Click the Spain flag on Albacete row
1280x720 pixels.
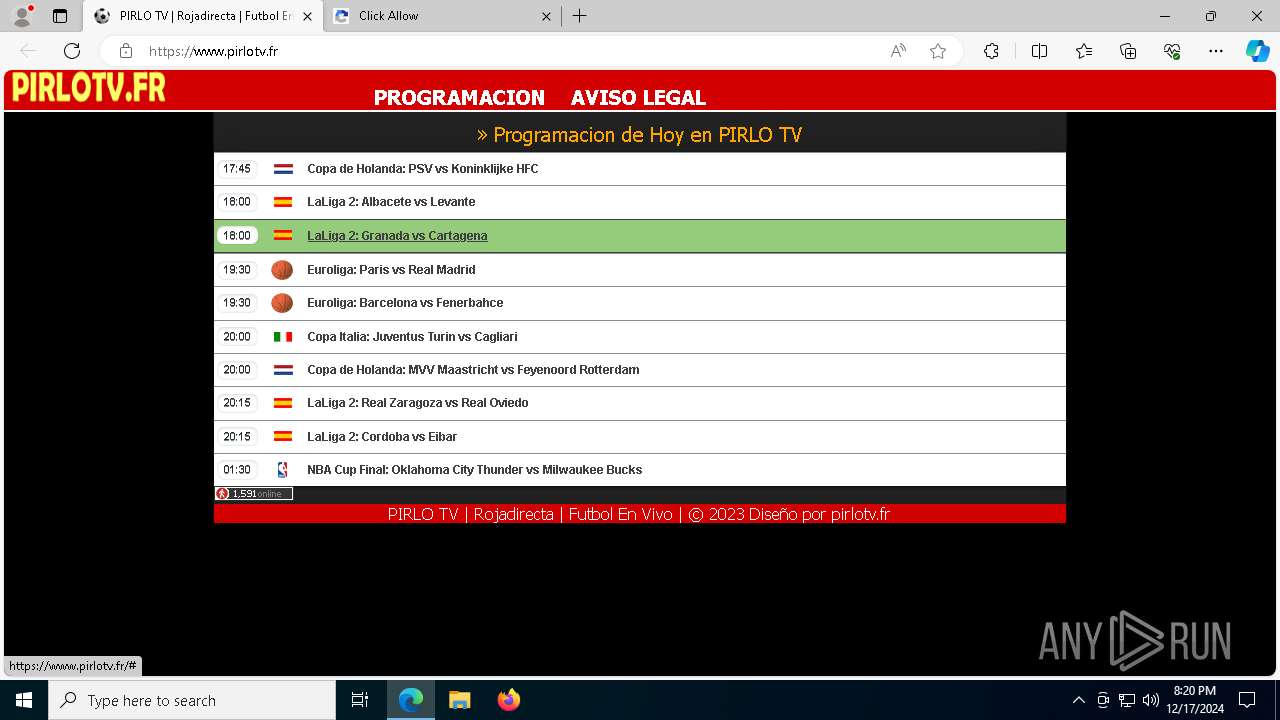click(x=283, y=202)
